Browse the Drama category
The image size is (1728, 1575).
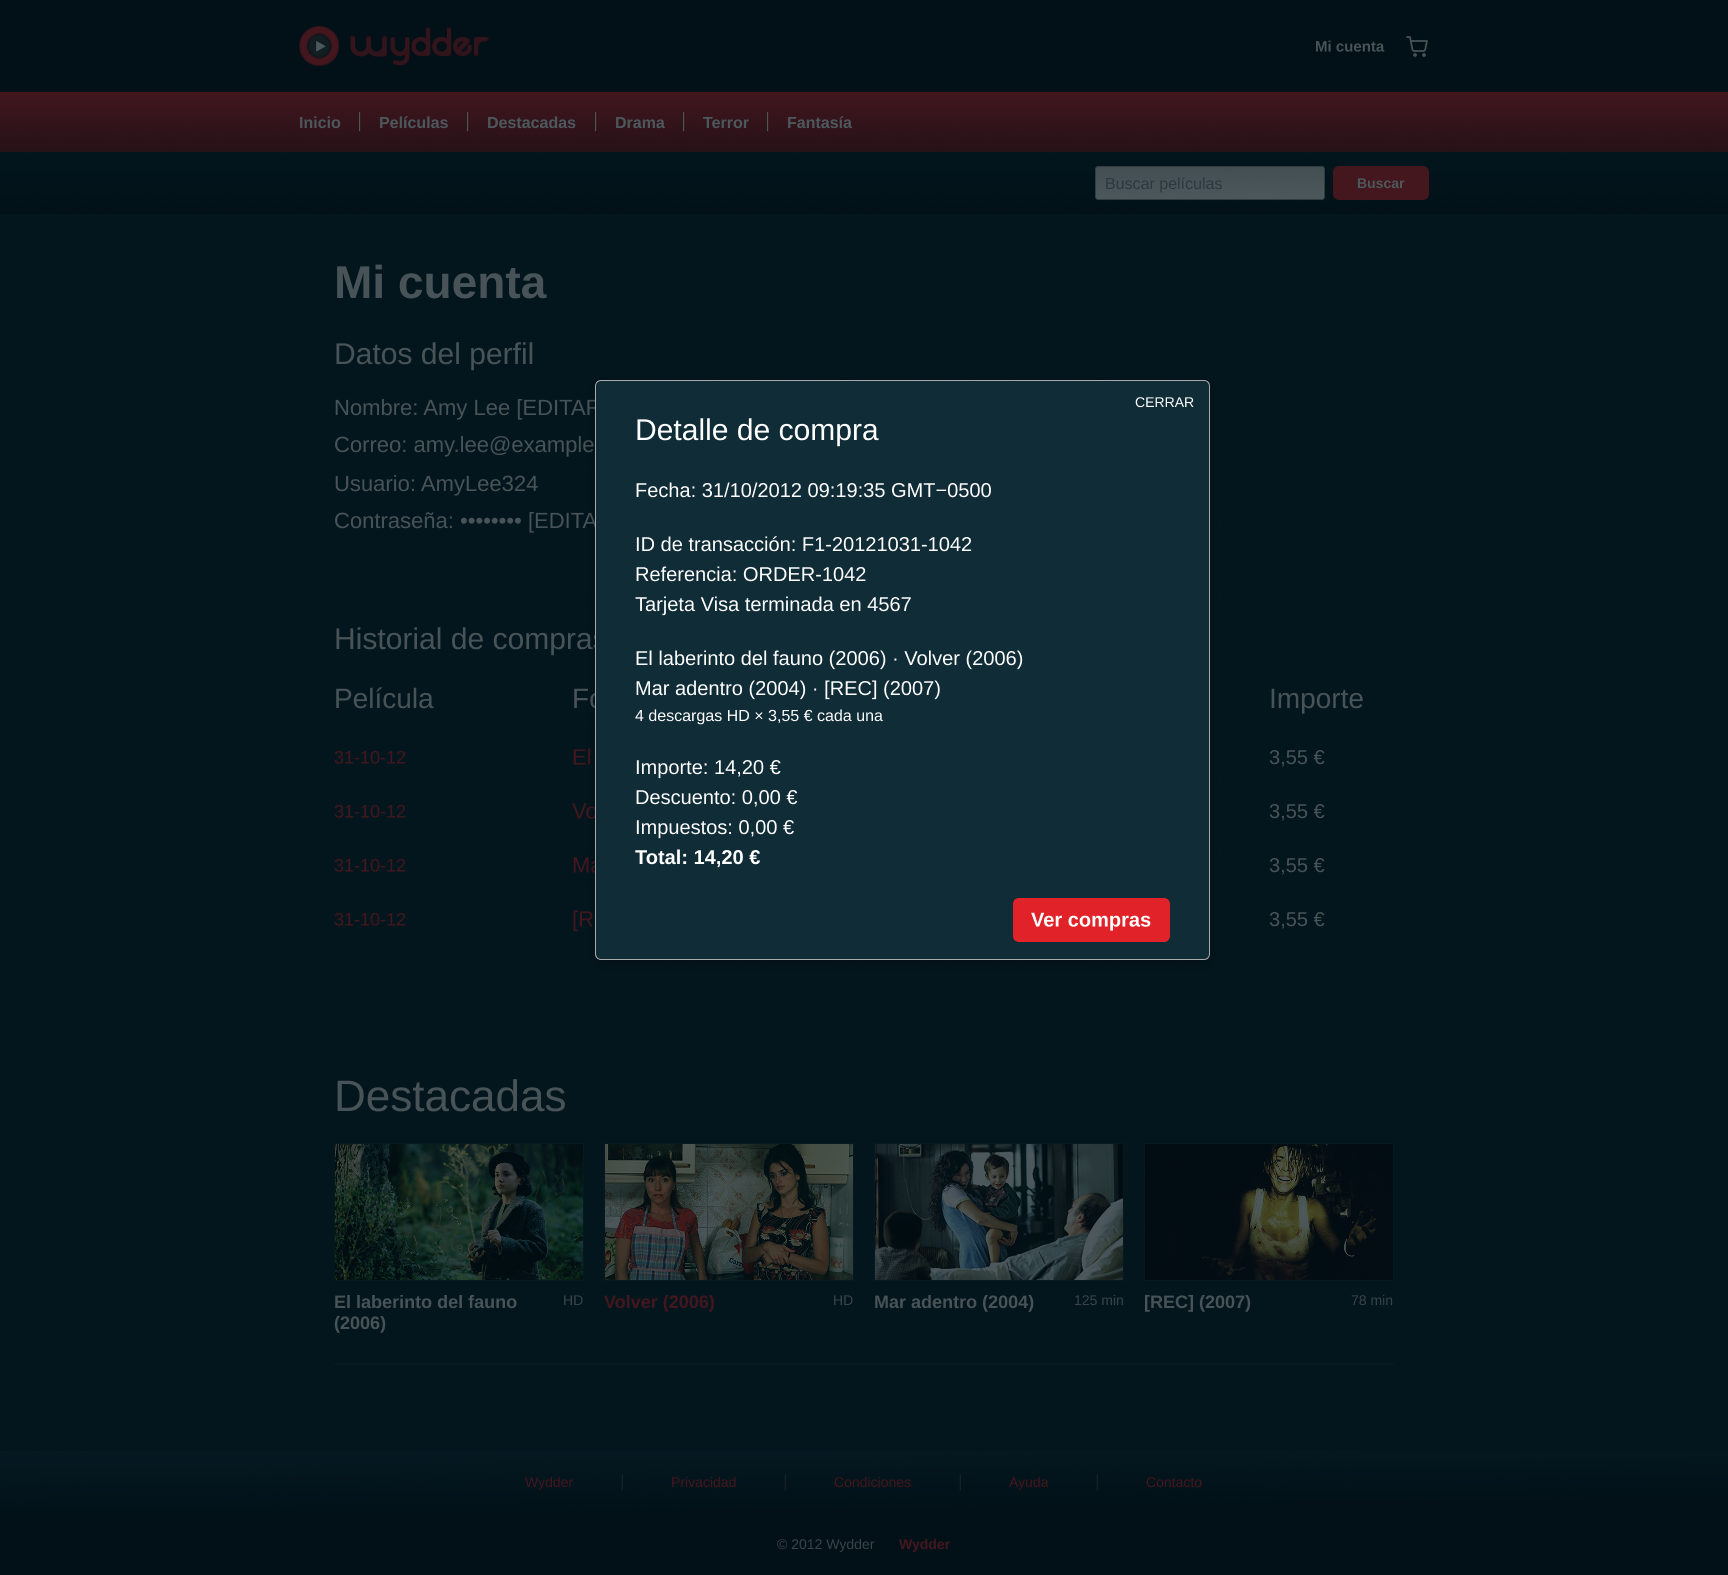640,122
